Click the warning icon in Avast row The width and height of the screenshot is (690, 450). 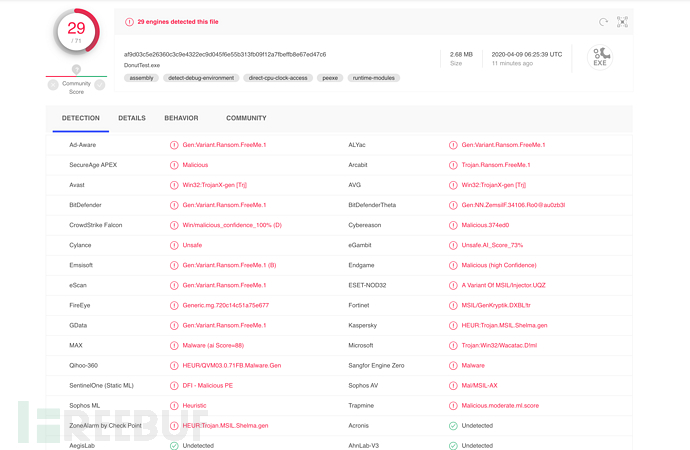pos(174,185)
